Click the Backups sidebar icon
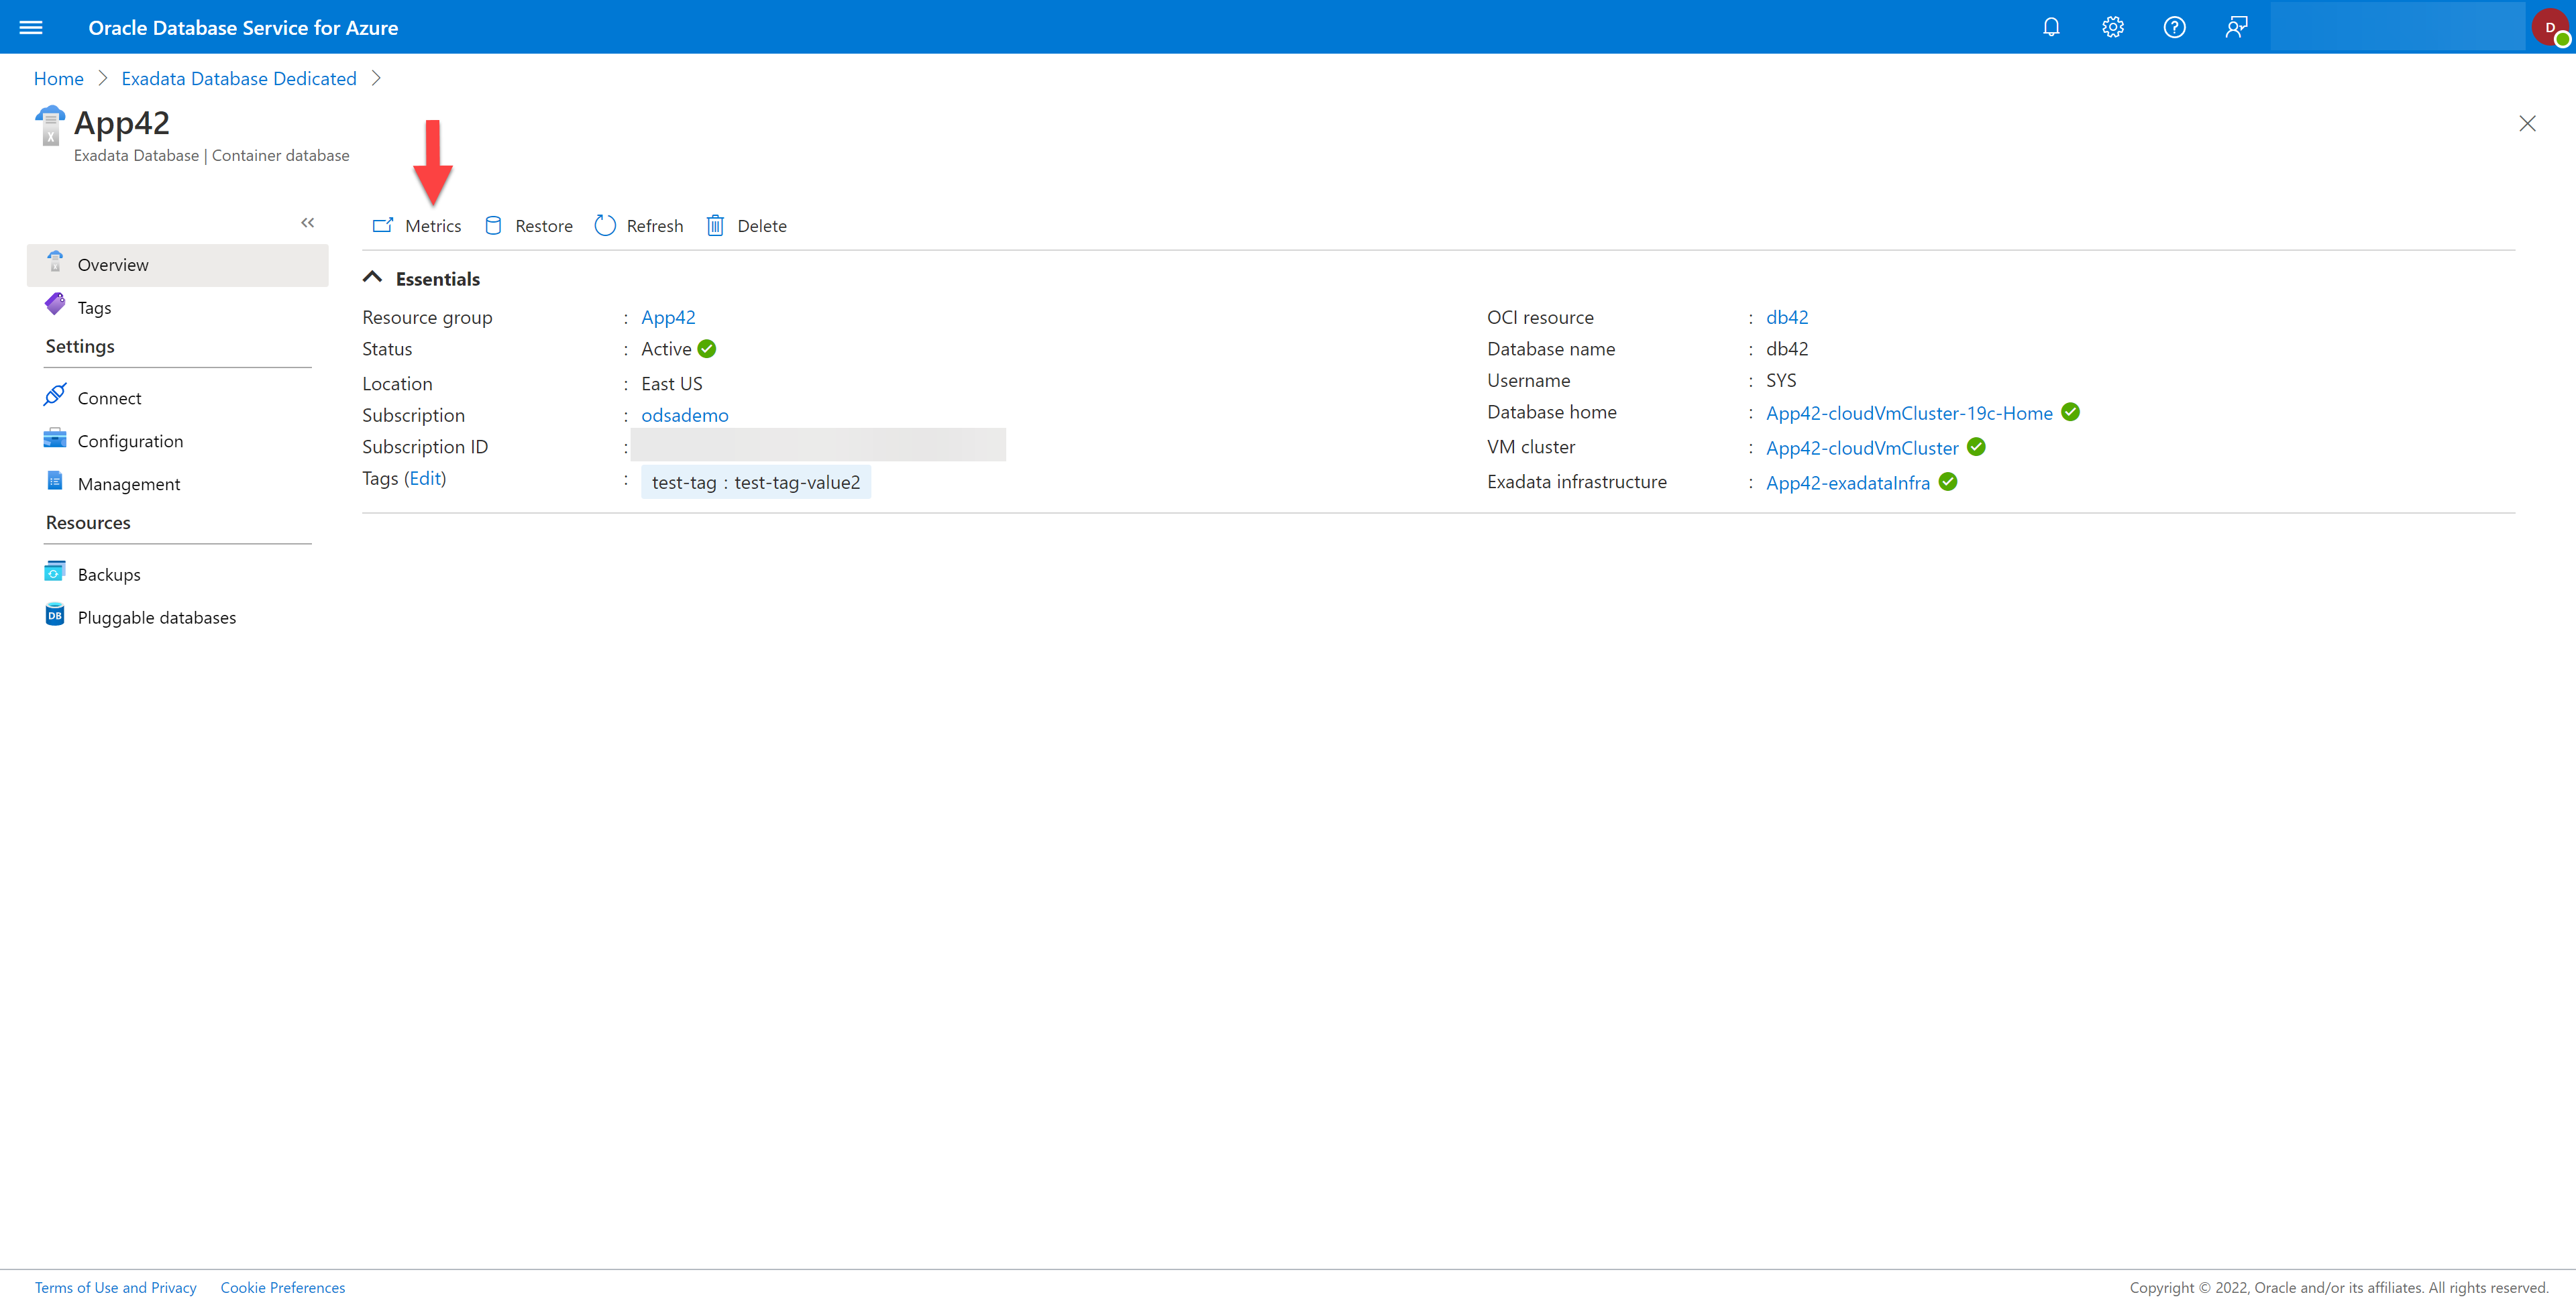Image resolution: width=2576 pixels, height=1309 pixels. click(x=55, y=572)
